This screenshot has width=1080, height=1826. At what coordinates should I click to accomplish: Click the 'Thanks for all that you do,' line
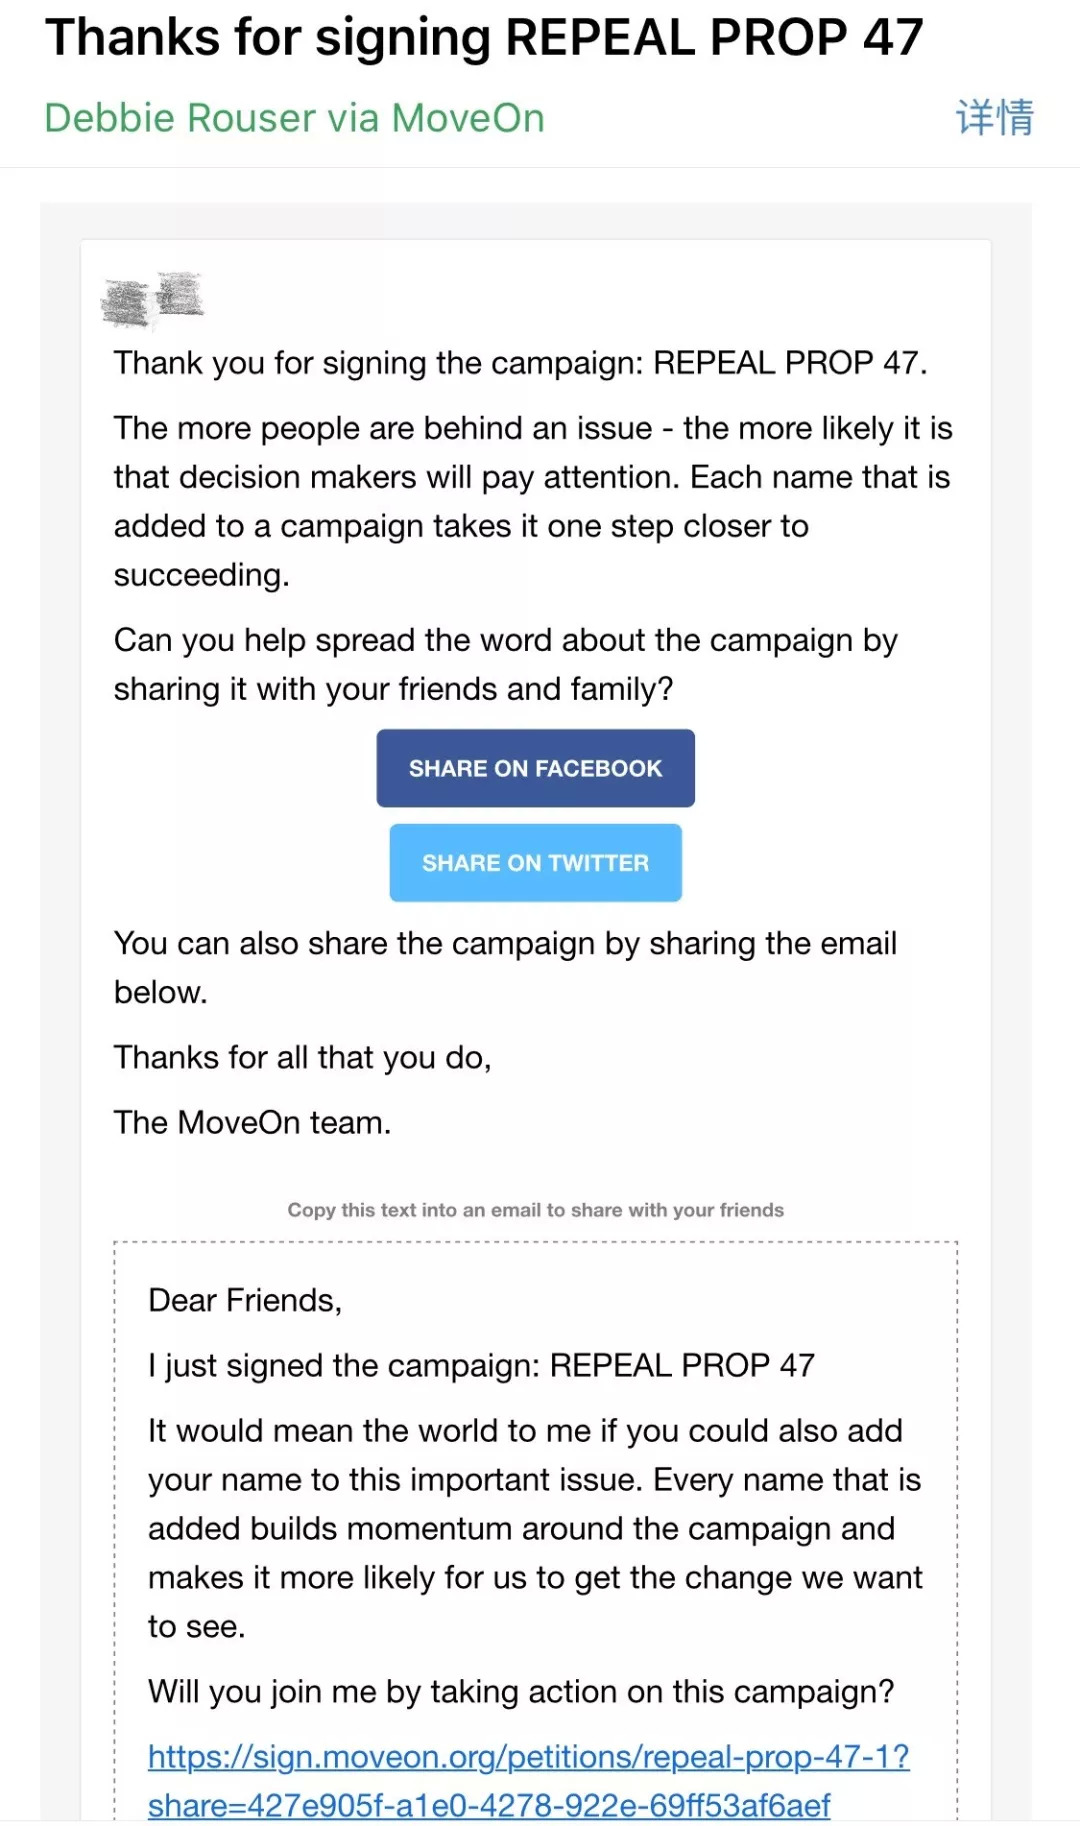coord(302,1058)
